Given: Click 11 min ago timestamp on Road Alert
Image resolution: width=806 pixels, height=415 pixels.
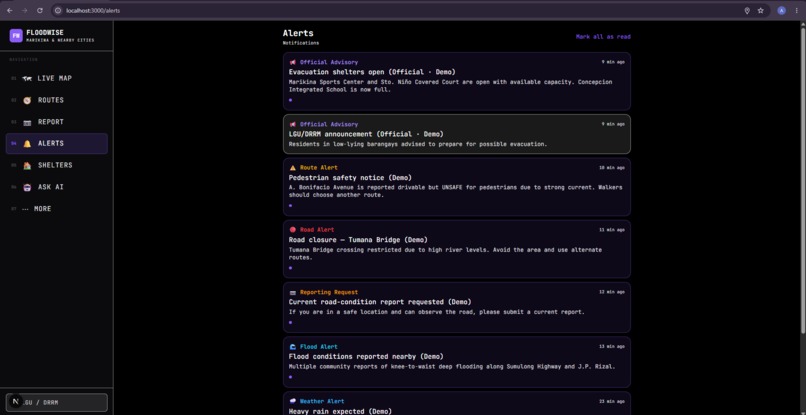Looking at the screenshot, I should pyautogui.click(x=612, y=230).
